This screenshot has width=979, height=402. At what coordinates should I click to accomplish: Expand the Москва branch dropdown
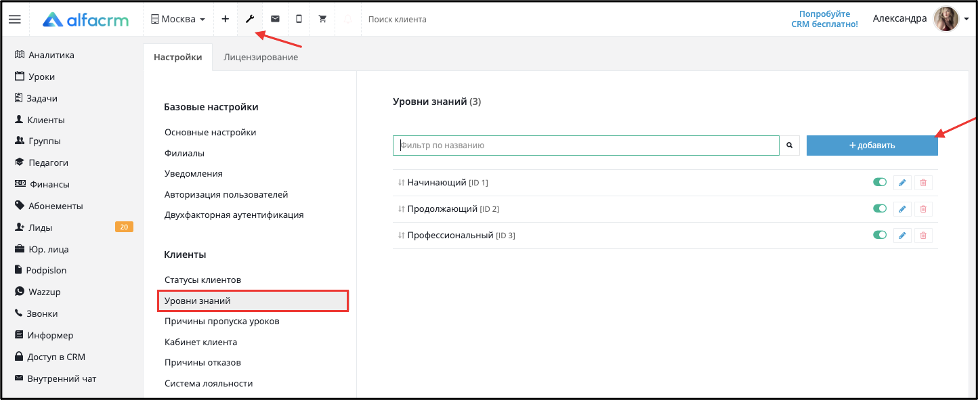pos(178,19)
